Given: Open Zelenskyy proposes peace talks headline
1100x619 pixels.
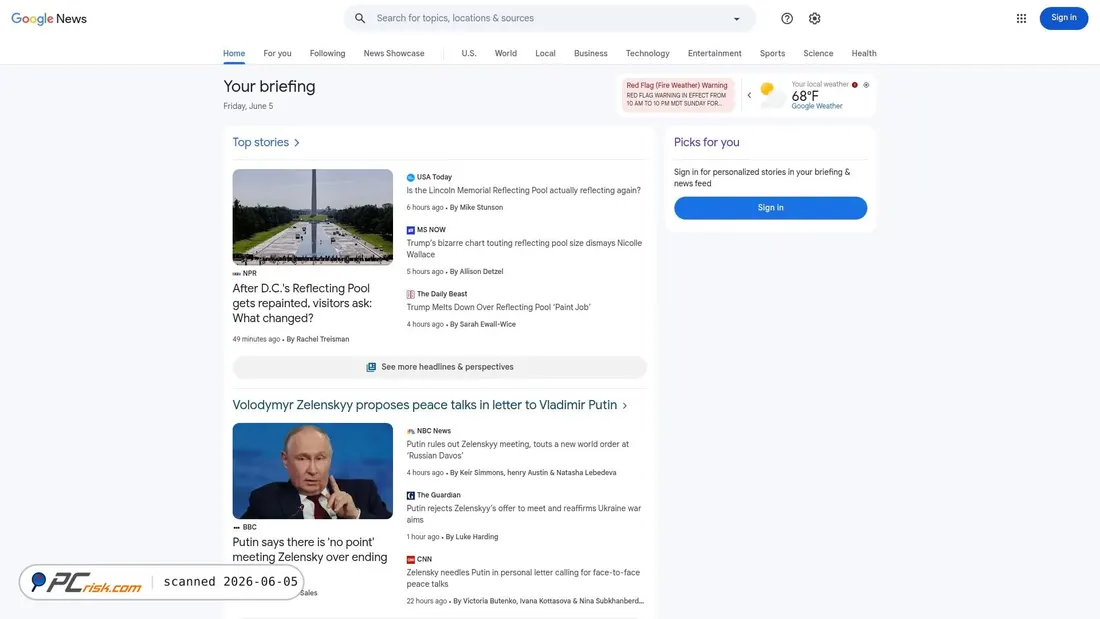Looking at the screenshot, I should click(x=424, y=406).
